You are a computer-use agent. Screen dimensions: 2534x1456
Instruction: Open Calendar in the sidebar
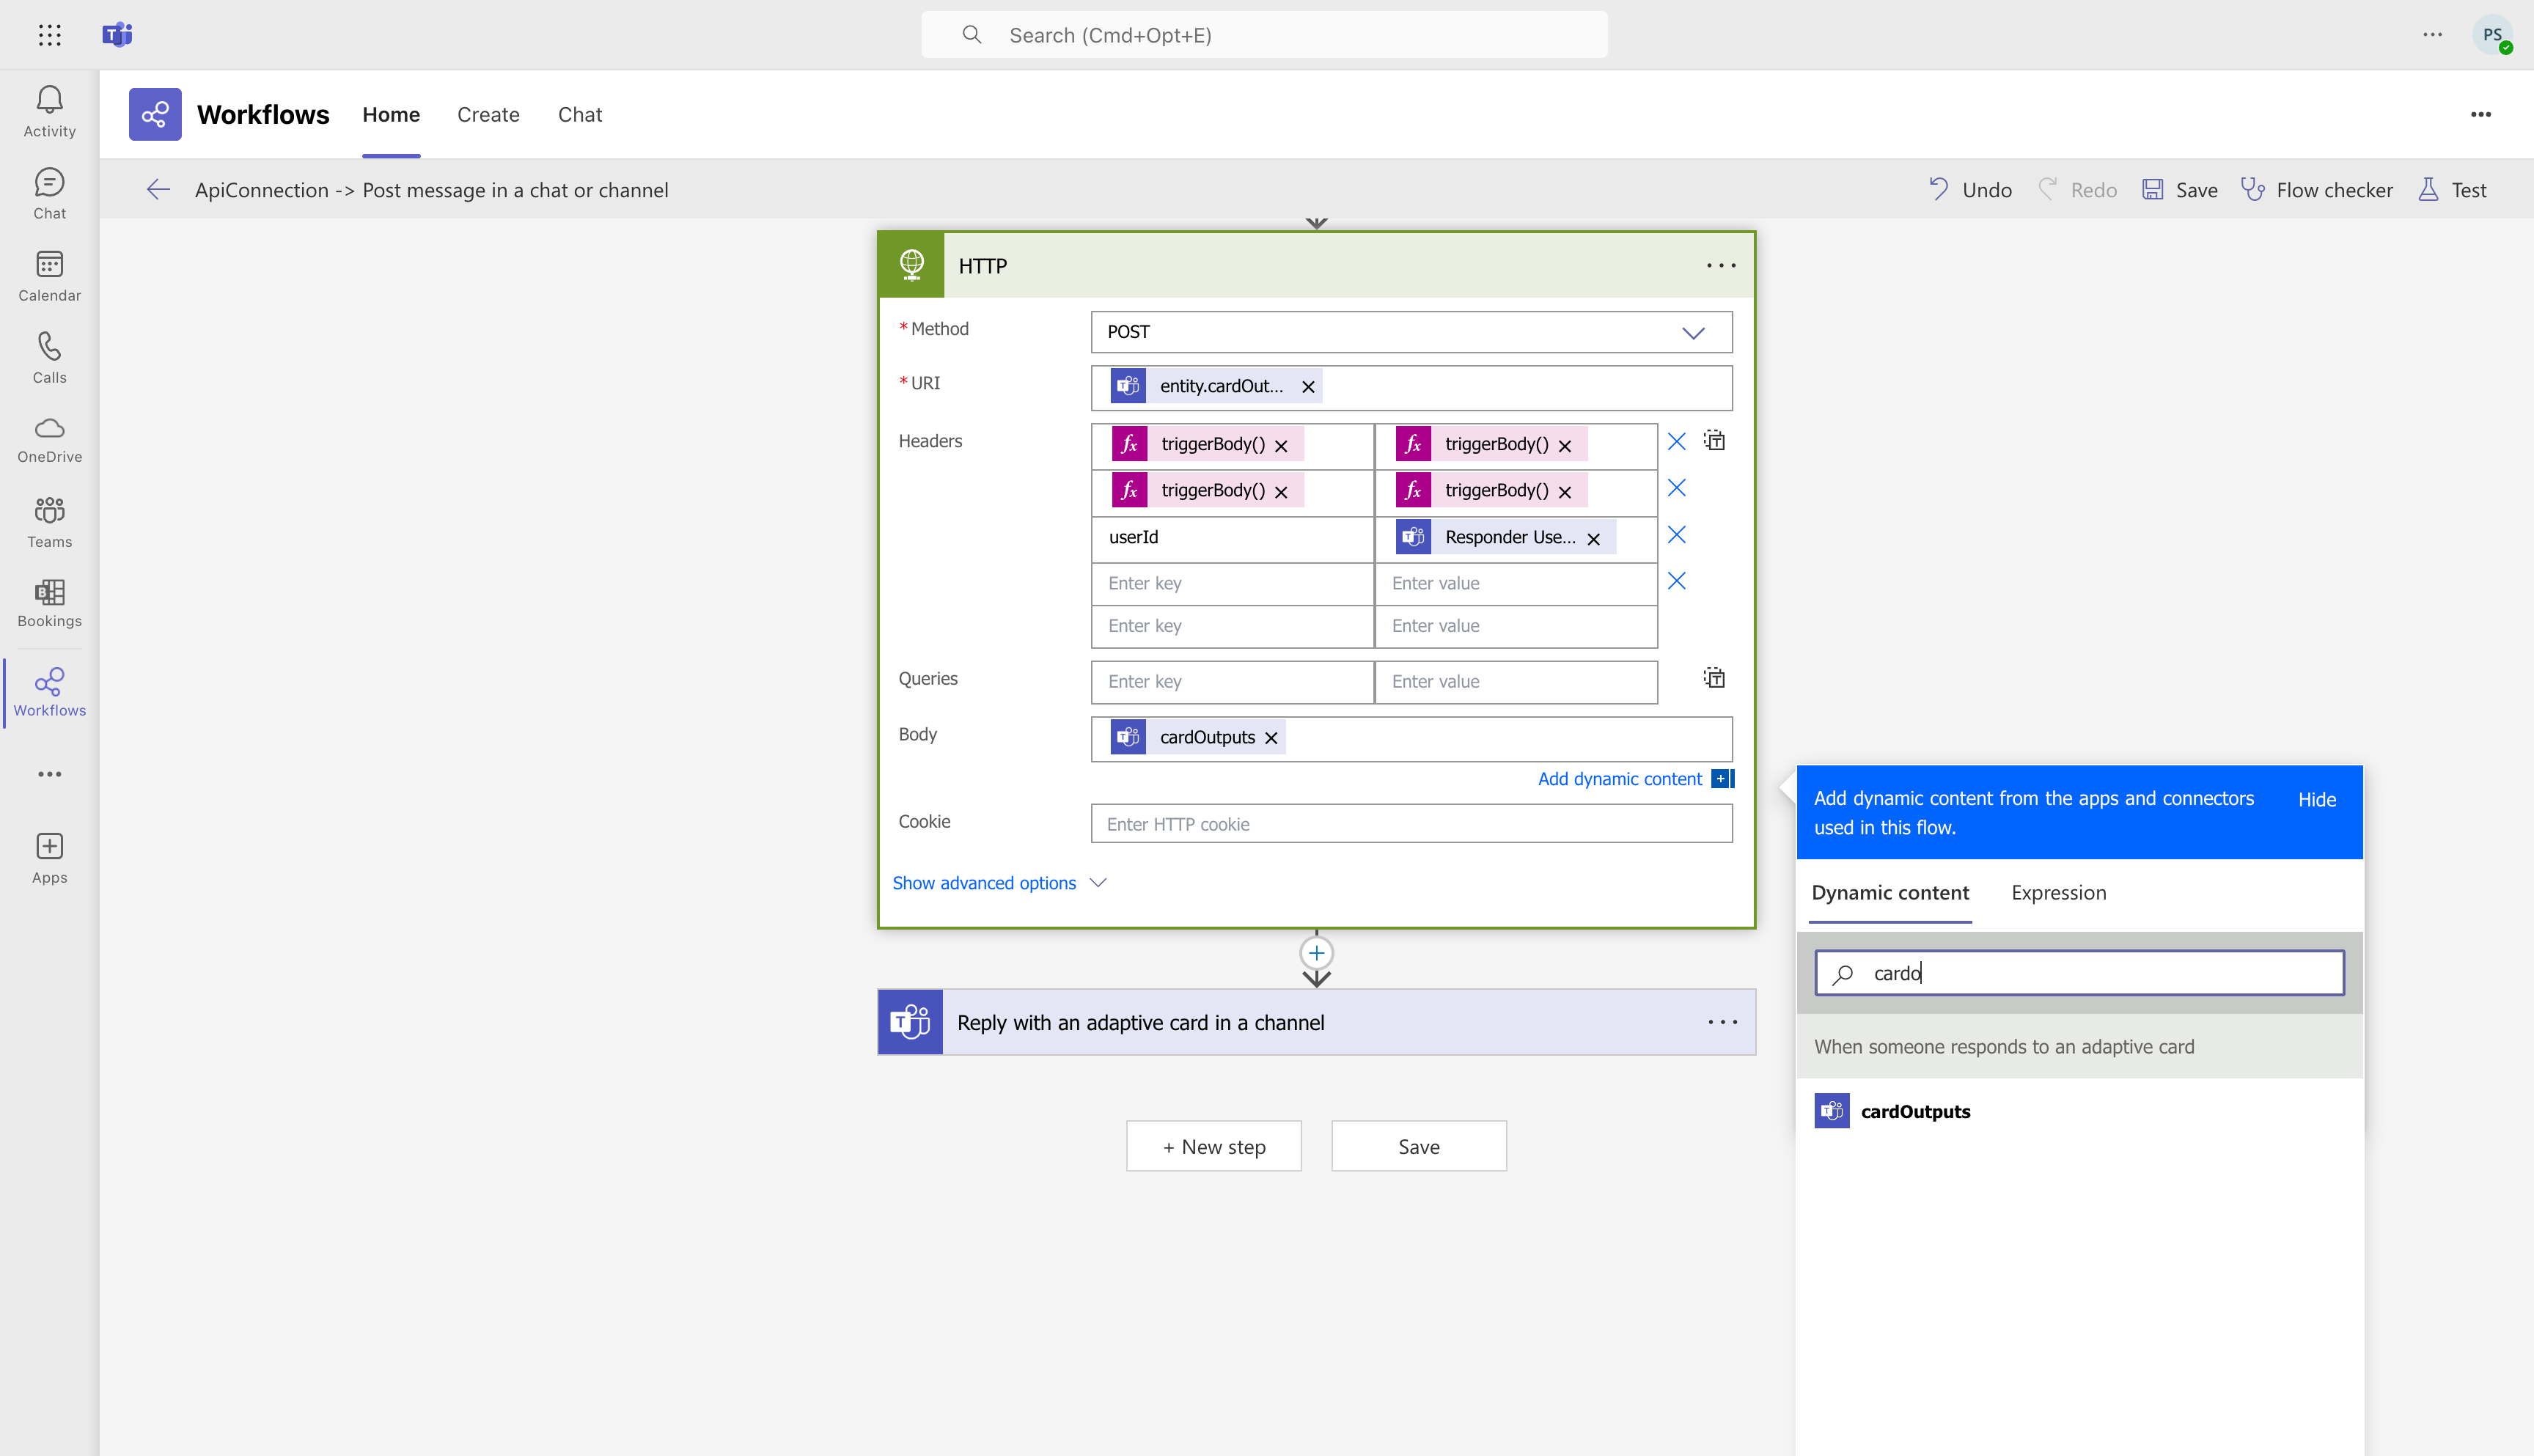[x=49, y=276]
